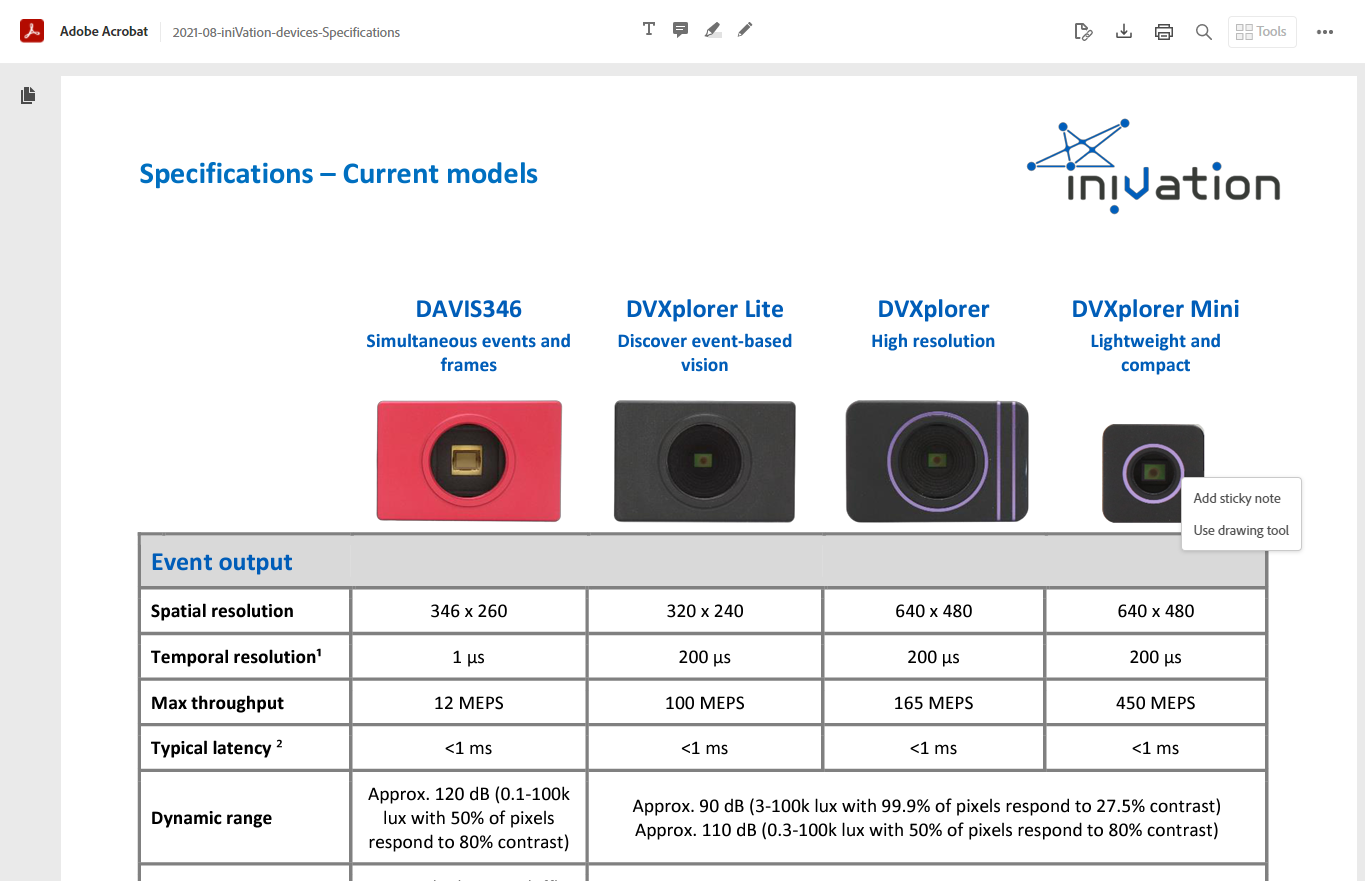Click the red DAVIS346 camera image
The image size is (1365, 884).
tap(469, 461)
